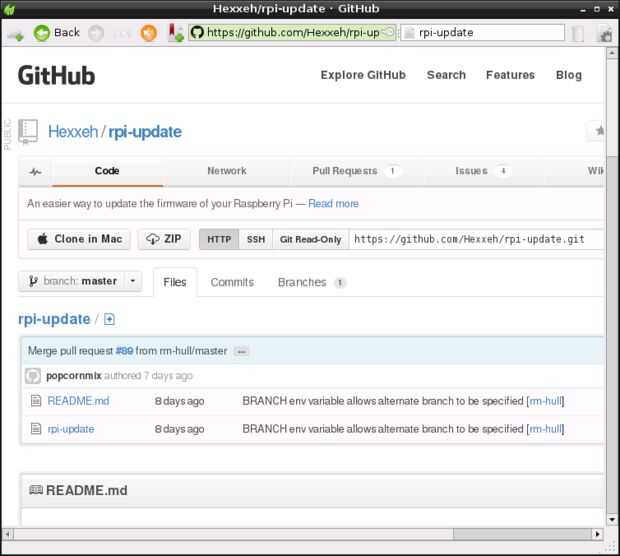Expand commit message ellipsis button

click(241, 352)
